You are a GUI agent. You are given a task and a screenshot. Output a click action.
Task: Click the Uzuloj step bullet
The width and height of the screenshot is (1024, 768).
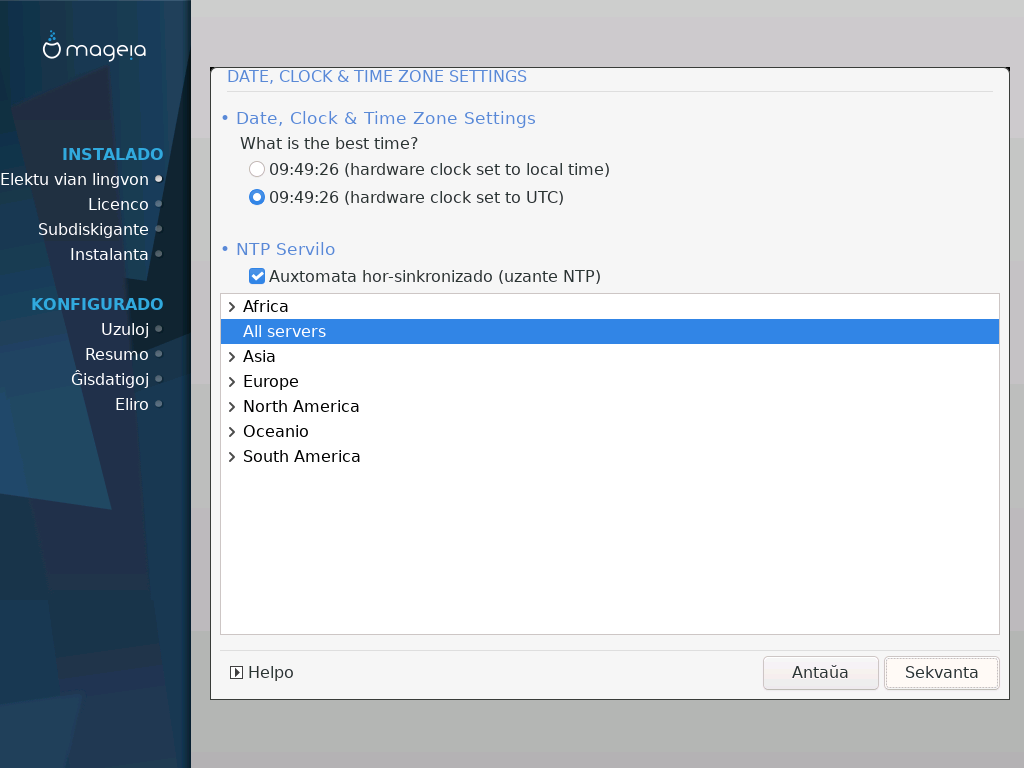coord(159,329)
